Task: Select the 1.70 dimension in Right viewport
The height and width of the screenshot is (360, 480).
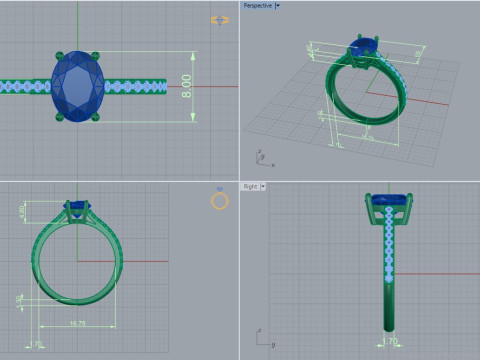Action: [x=390, y=342]
